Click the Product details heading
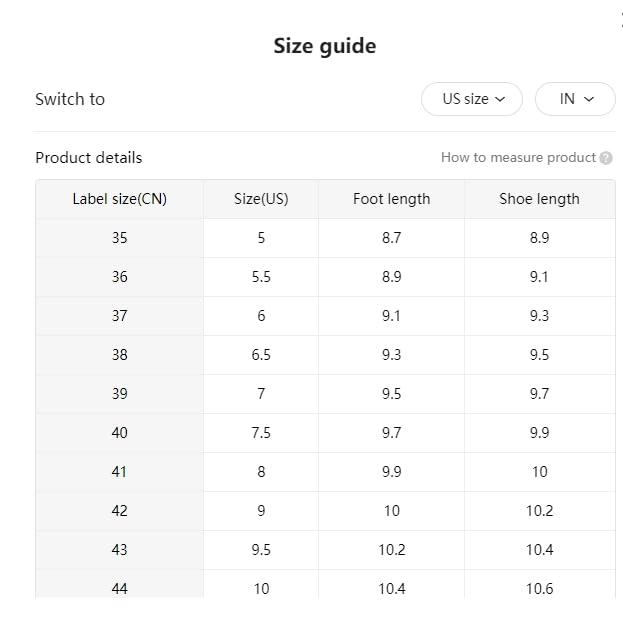The image size is (623, 621). 89,158
